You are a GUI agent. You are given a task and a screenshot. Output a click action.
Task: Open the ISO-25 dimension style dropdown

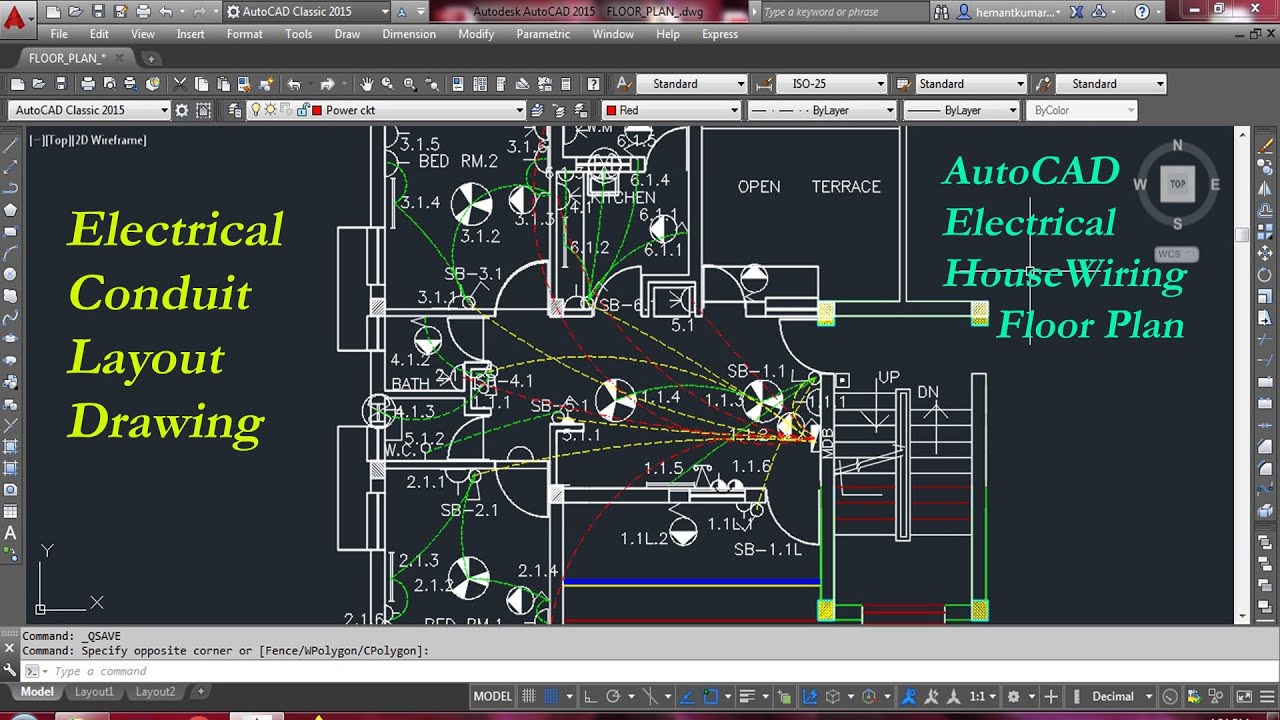(x=832, y=84)
